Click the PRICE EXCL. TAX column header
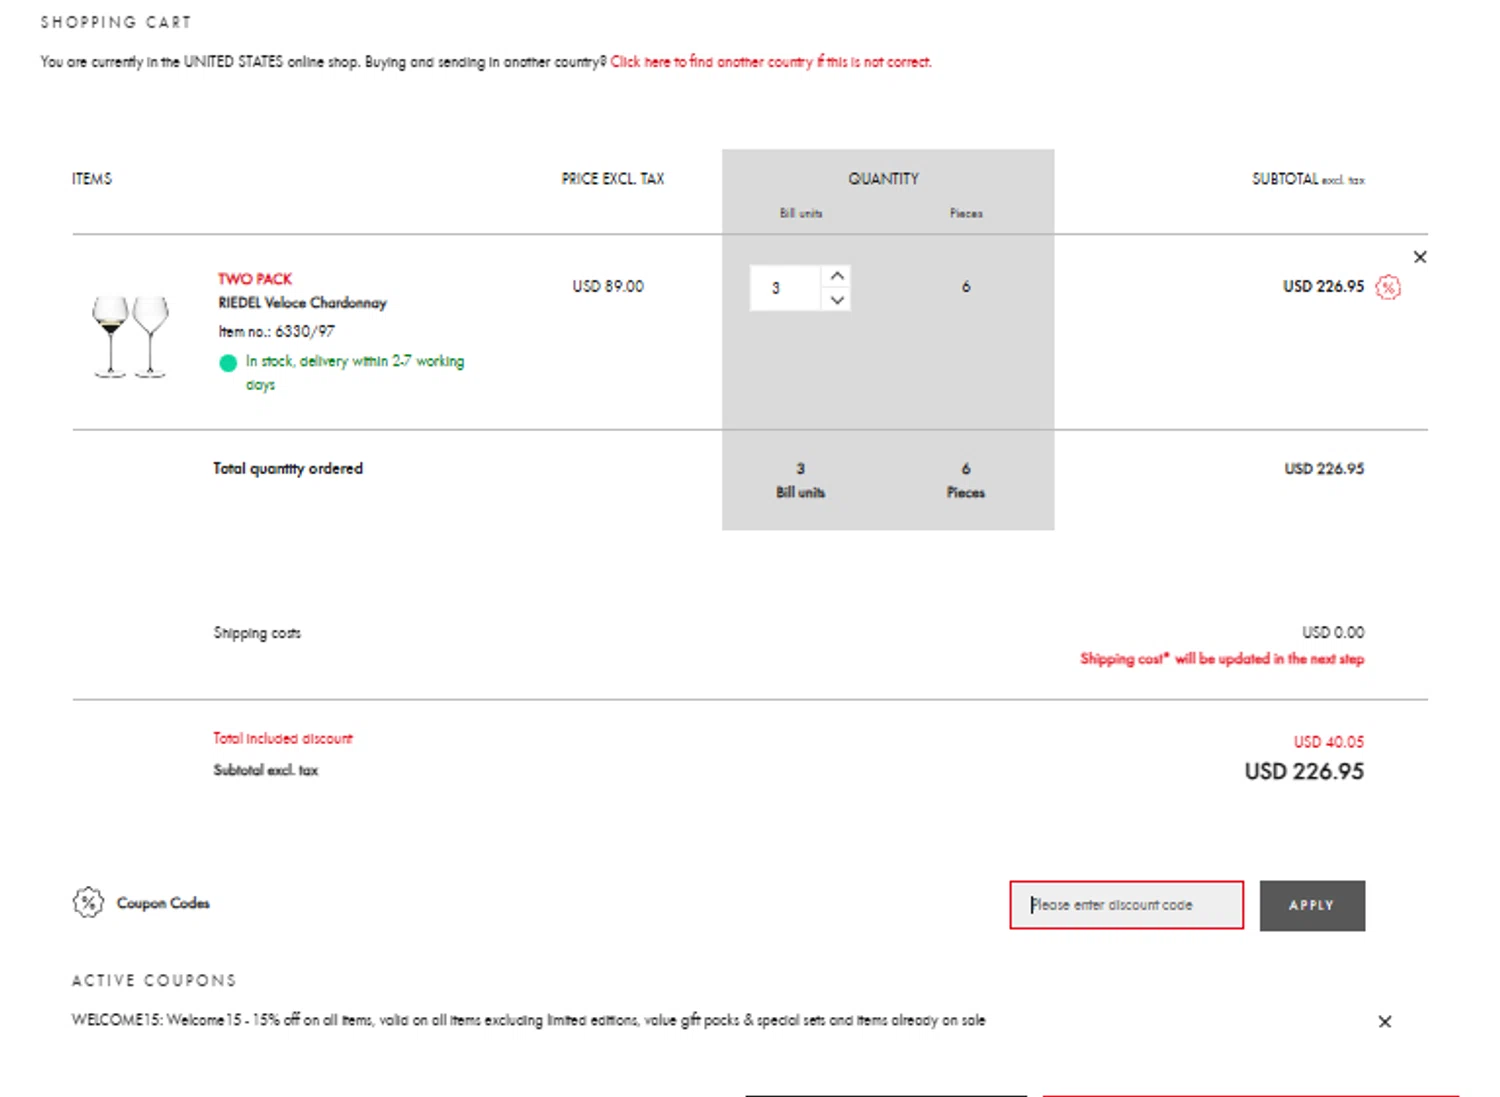The height and width of the screenshot is (1097, 1500). tap(613, 178)
